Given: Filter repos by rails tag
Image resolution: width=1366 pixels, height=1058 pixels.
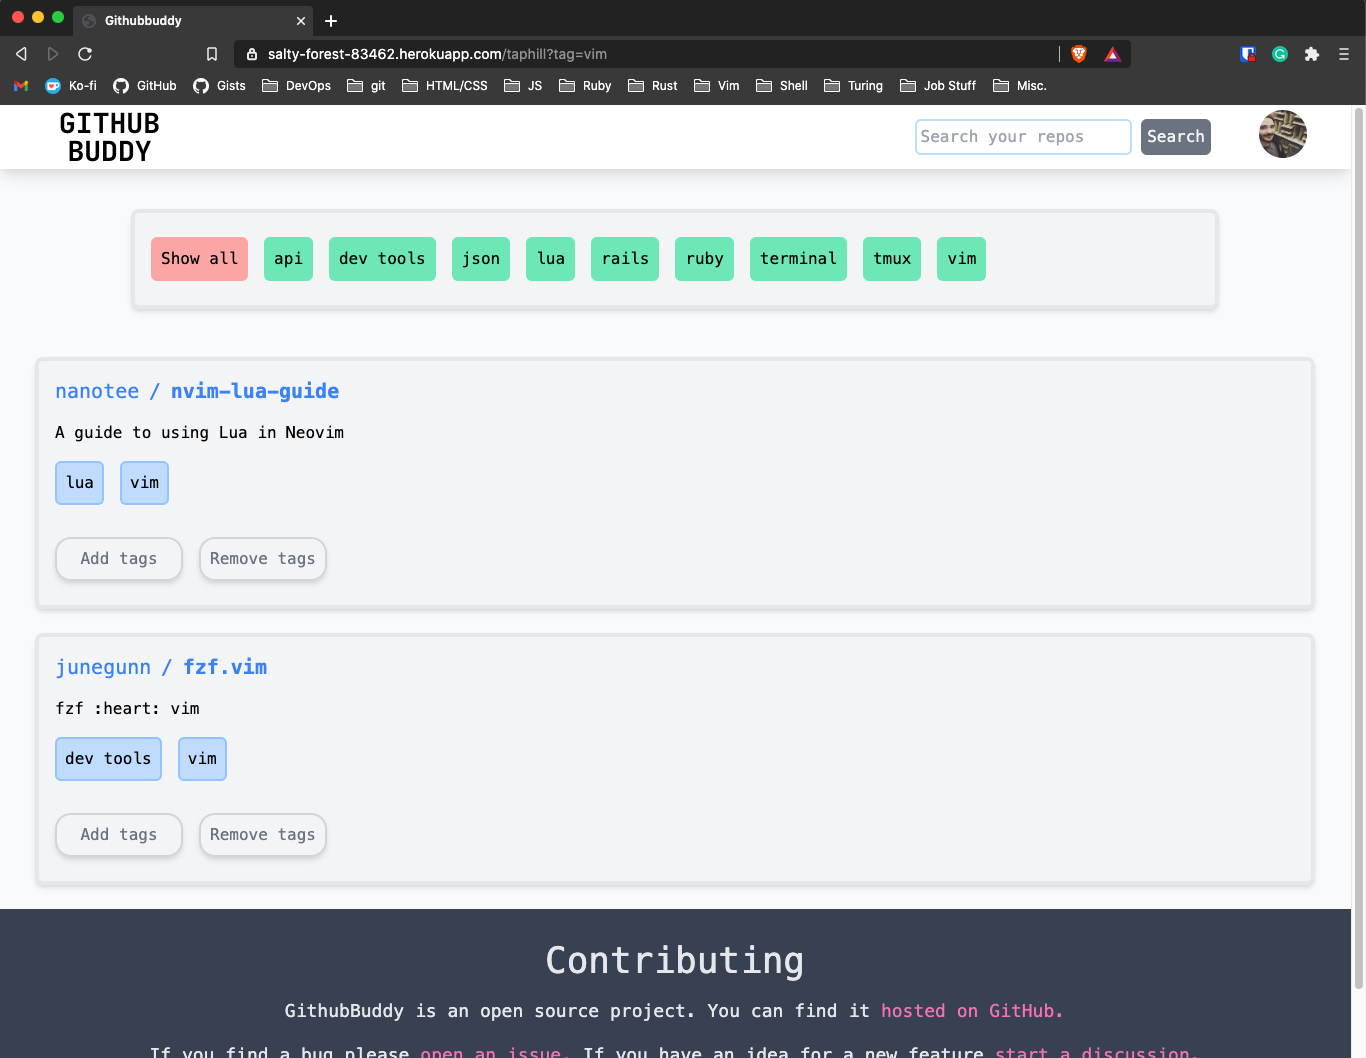Looking at the screenshot, I should 625,259.
